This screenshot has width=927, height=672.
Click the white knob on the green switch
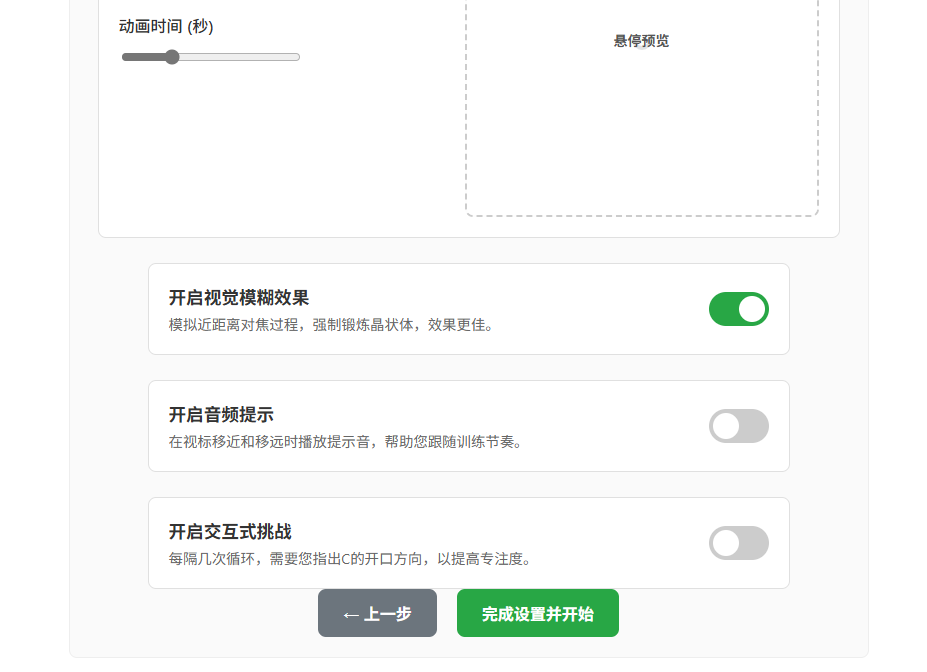pyautogui.click(x=752, y=309)
